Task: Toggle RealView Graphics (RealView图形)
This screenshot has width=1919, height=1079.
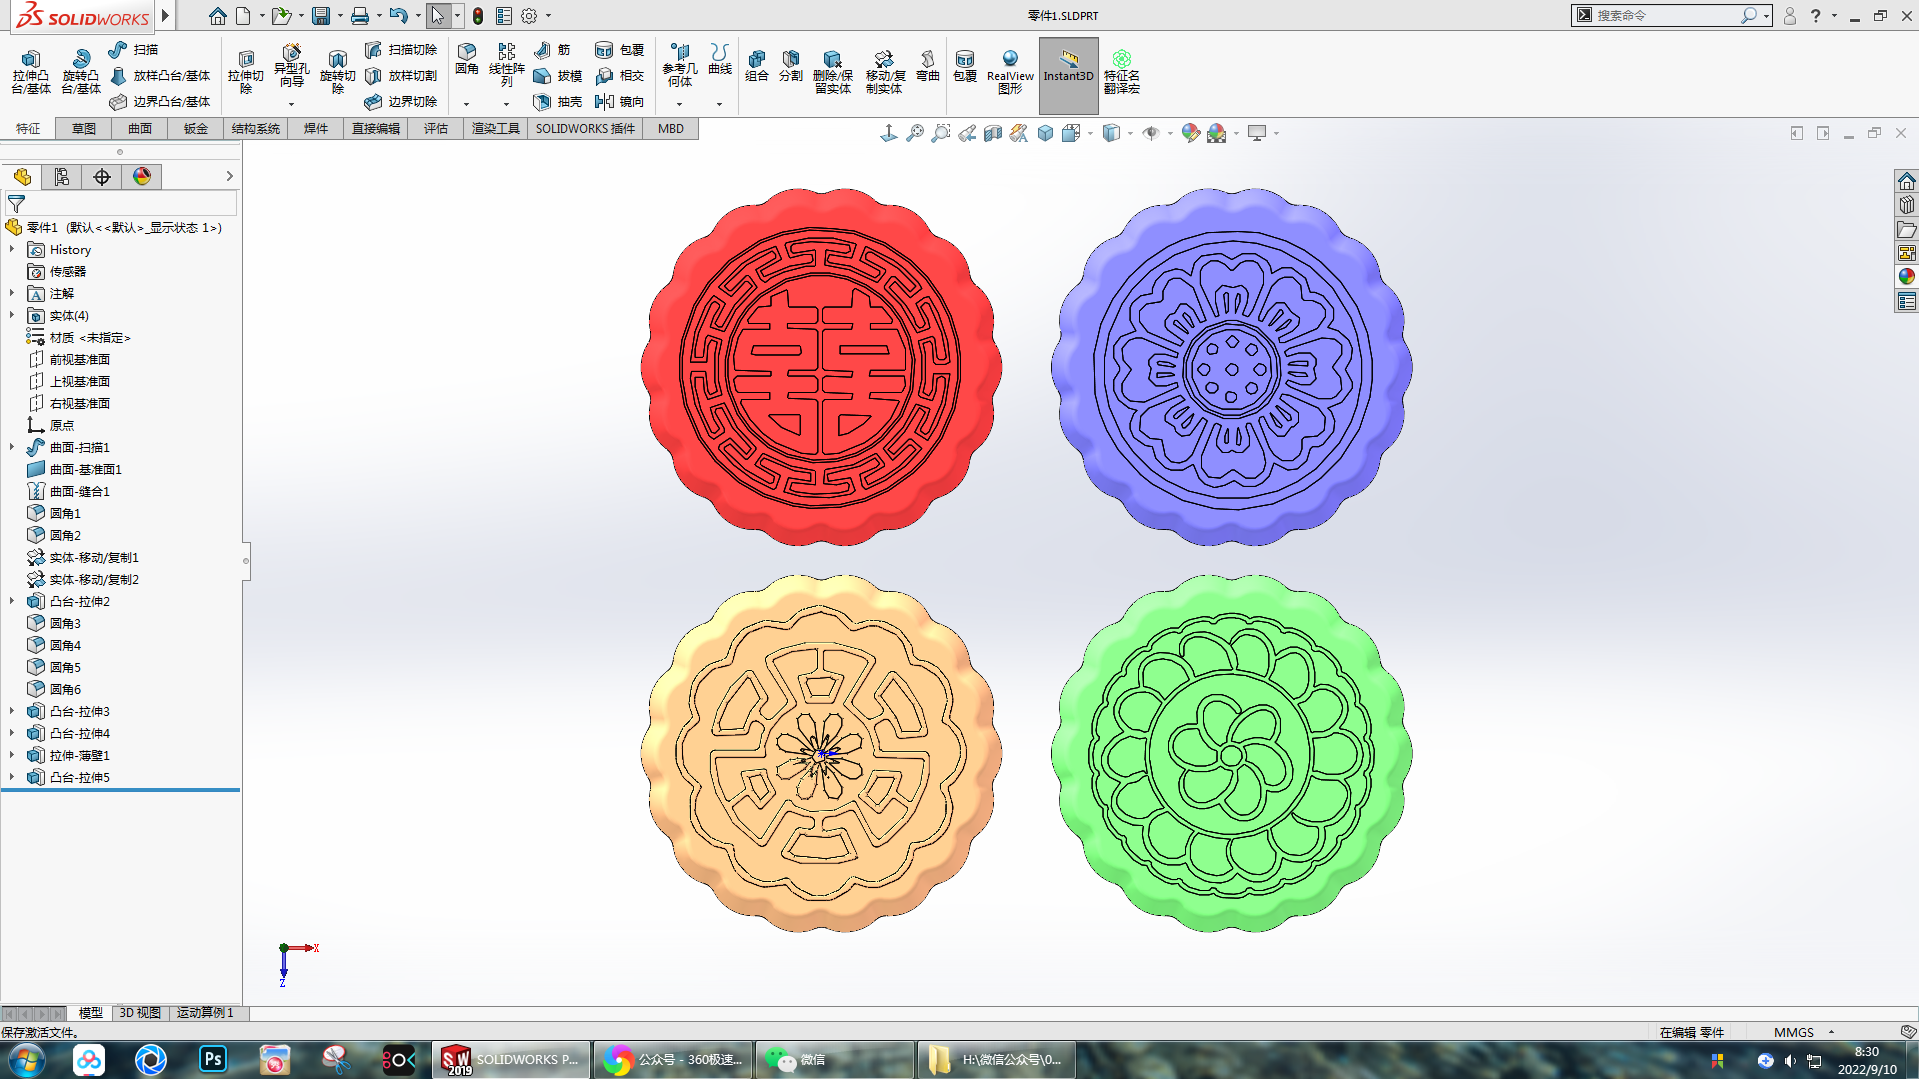Action: click(1010, 72)
